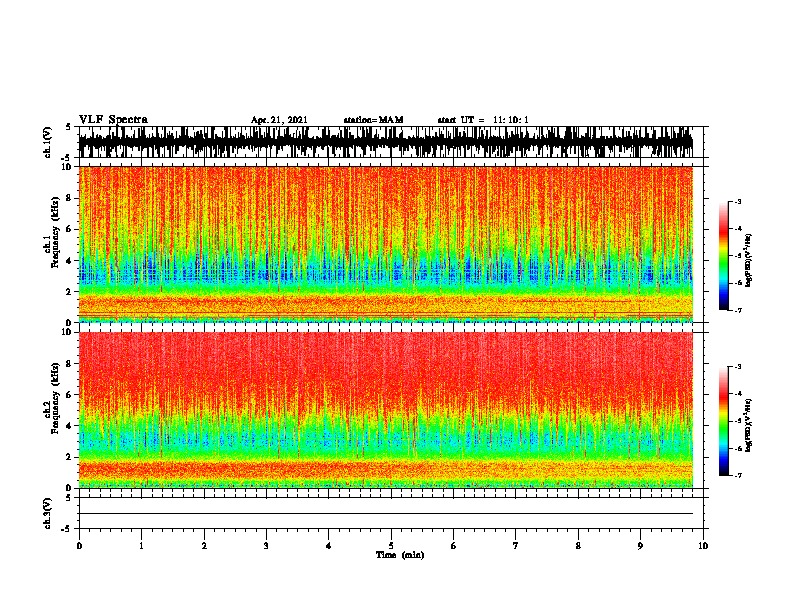792x612 pixels.
Task: Click the "-7" label on ch.2 color scale
Action: [x=738, y=476]
